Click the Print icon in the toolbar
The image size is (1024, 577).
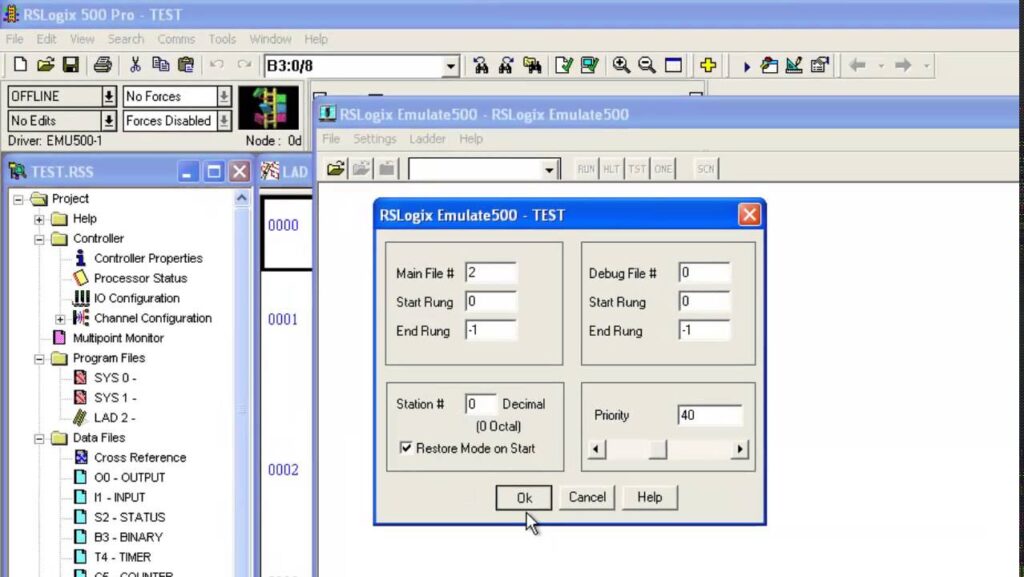(102, 65)
